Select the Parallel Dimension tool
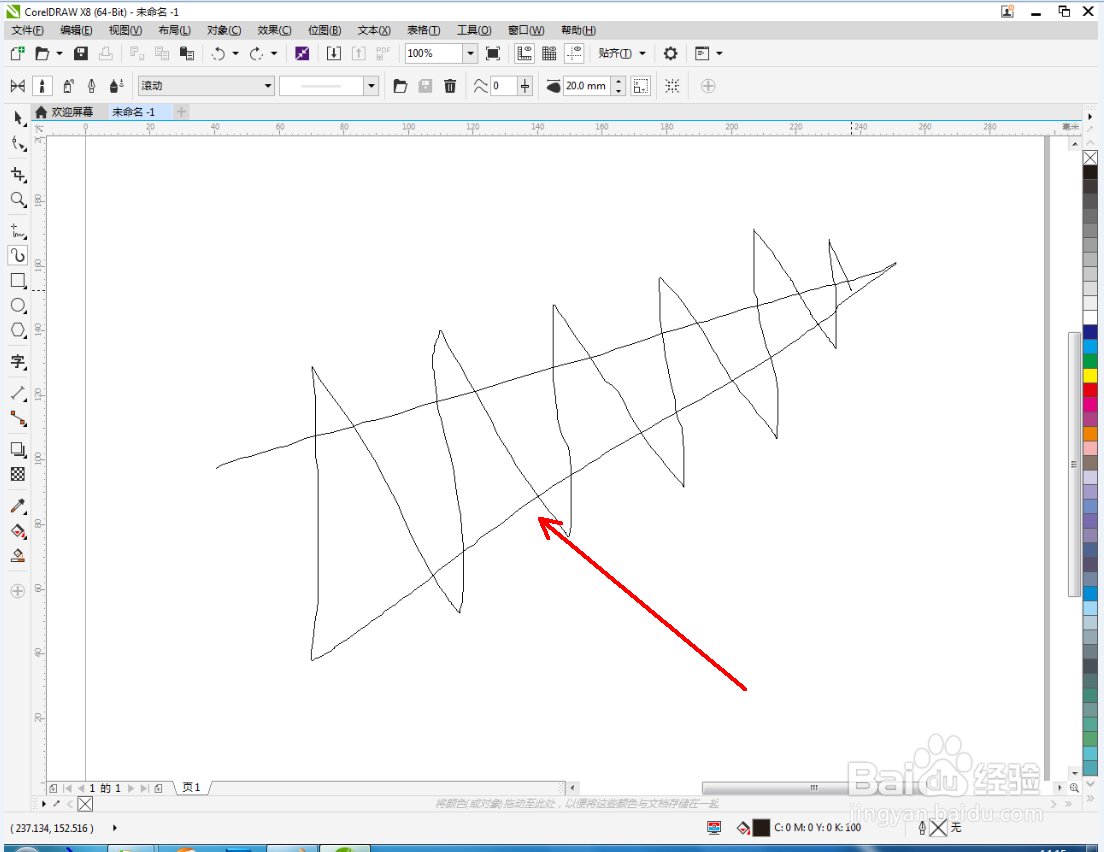 (18, 394)
